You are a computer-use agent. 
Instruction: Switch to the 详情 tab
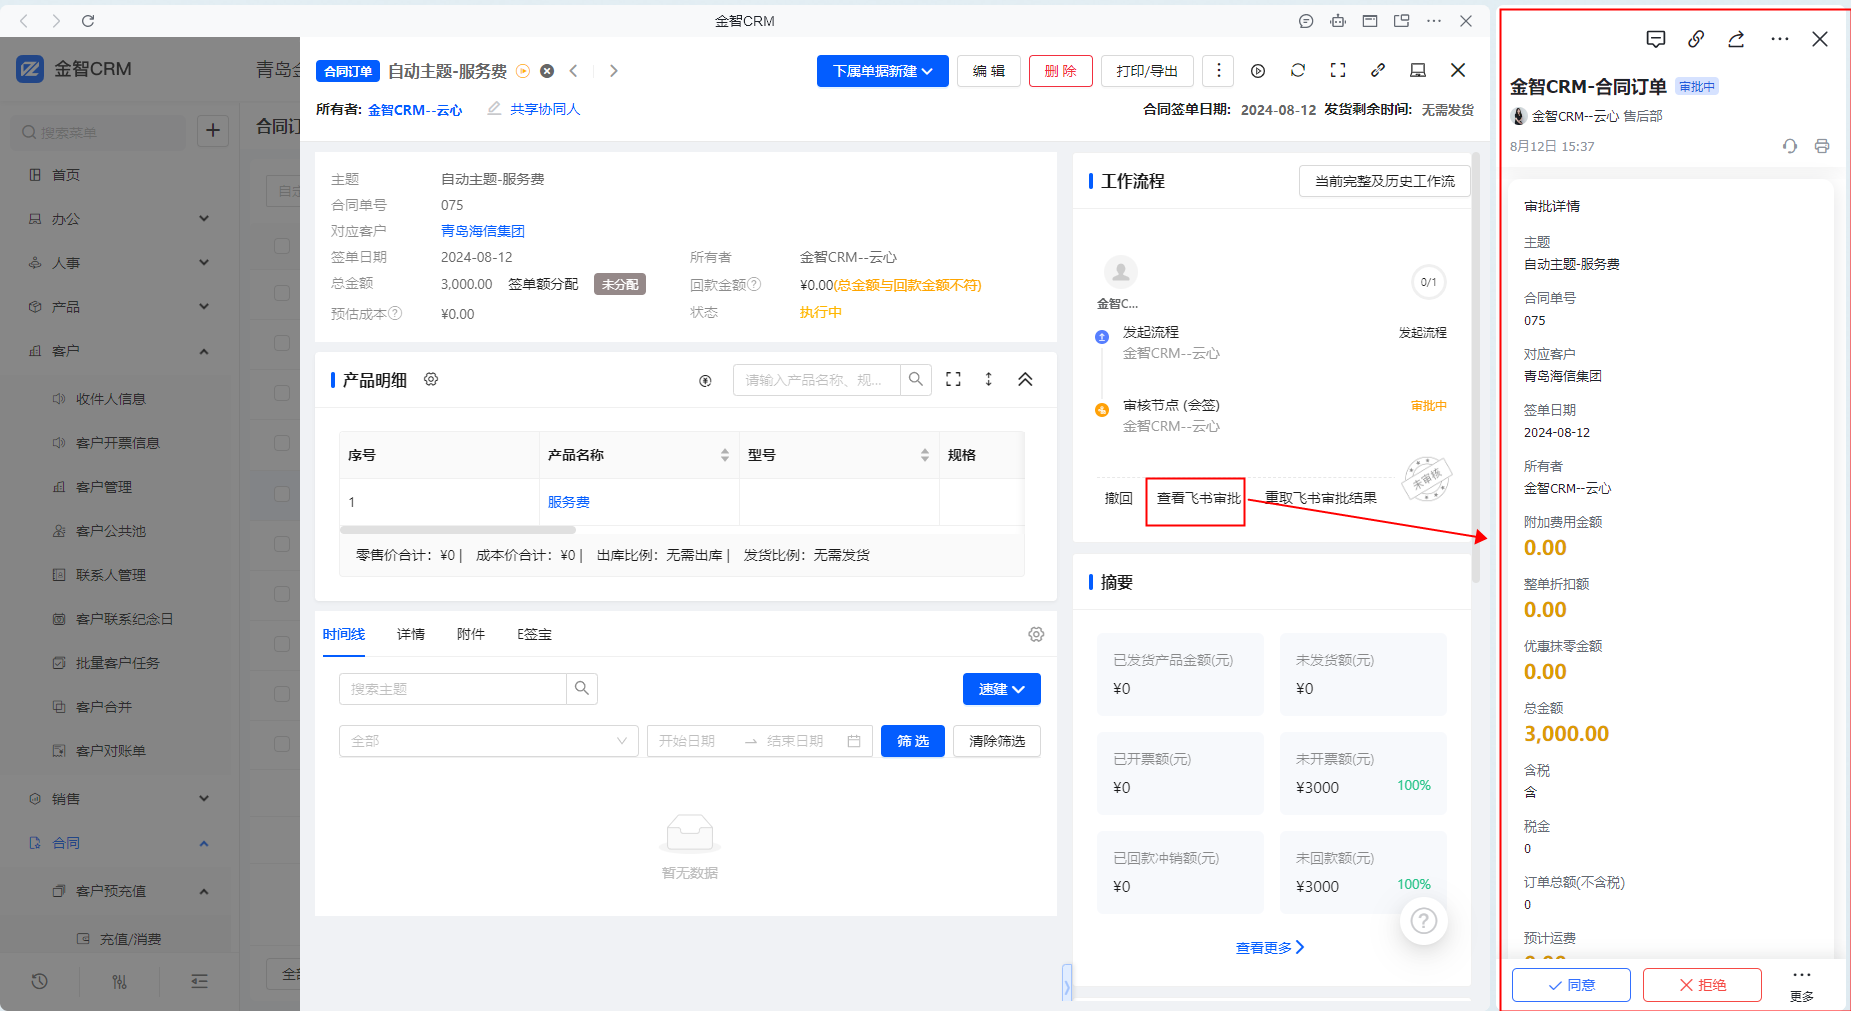410,635
